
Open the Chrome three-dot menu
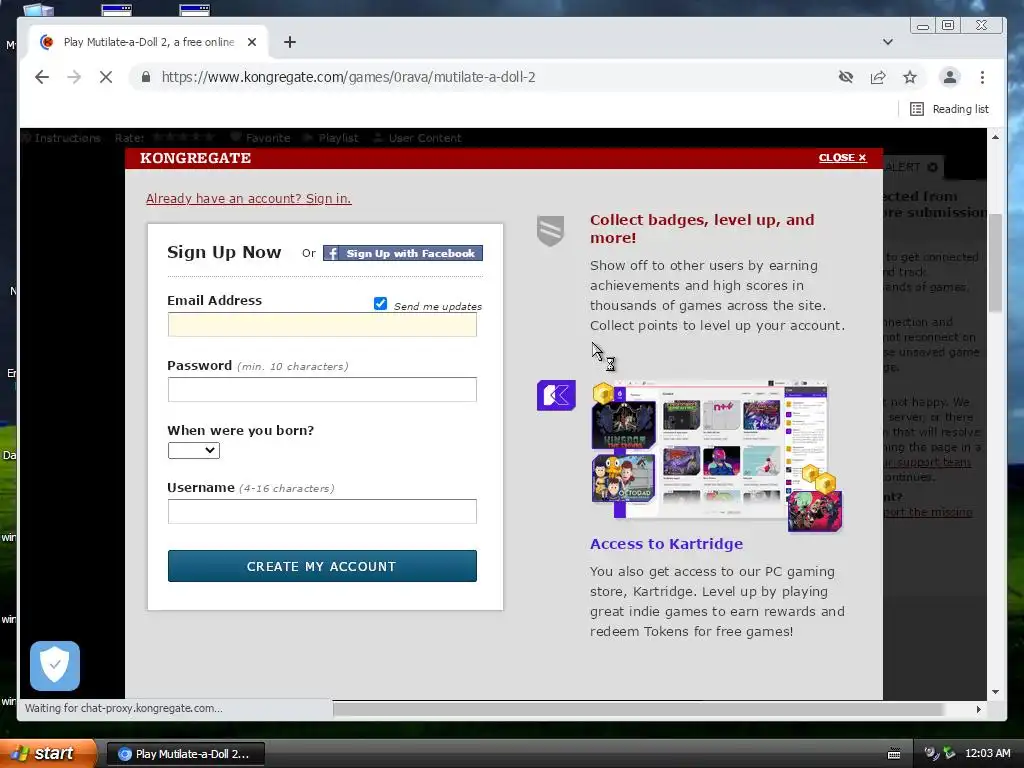coord(982,77)
